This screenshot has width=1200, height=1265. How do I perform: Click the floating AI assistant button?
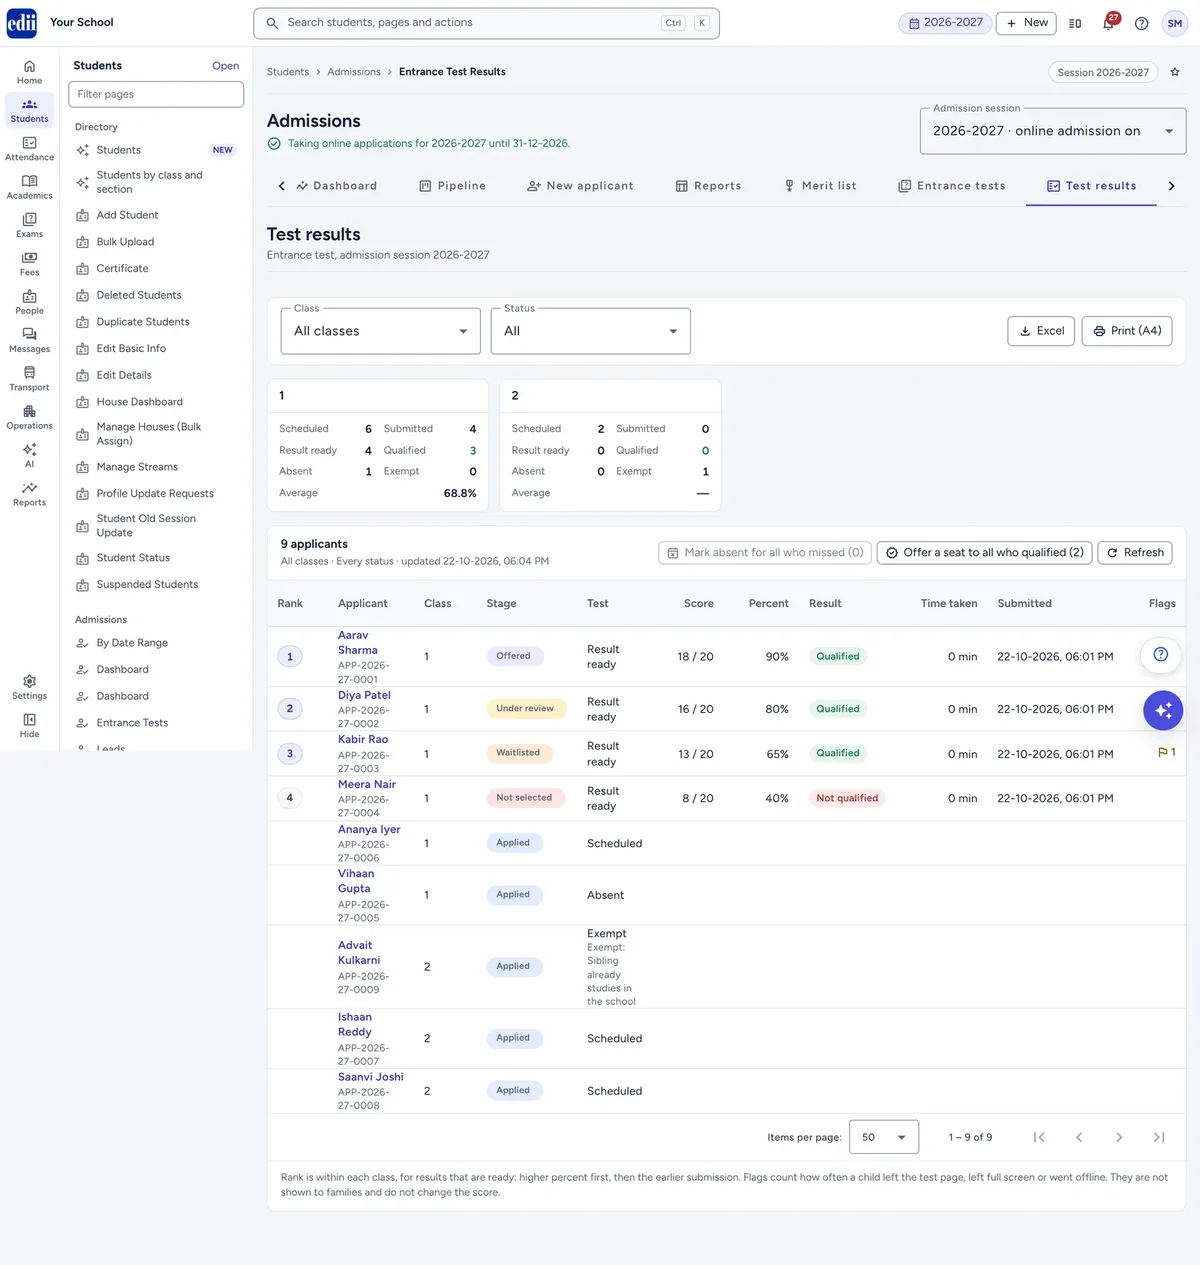pyautogui.click(x=1163, y=710)
